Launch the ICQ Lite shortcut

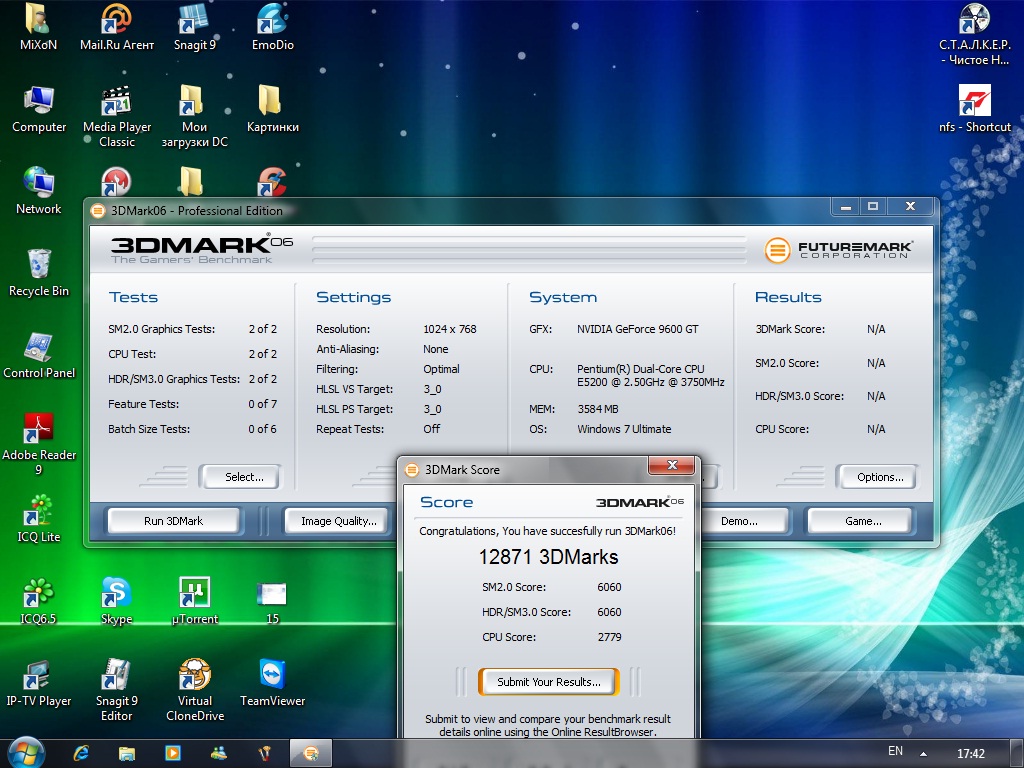pyautogui.click(x=39, y=519)
